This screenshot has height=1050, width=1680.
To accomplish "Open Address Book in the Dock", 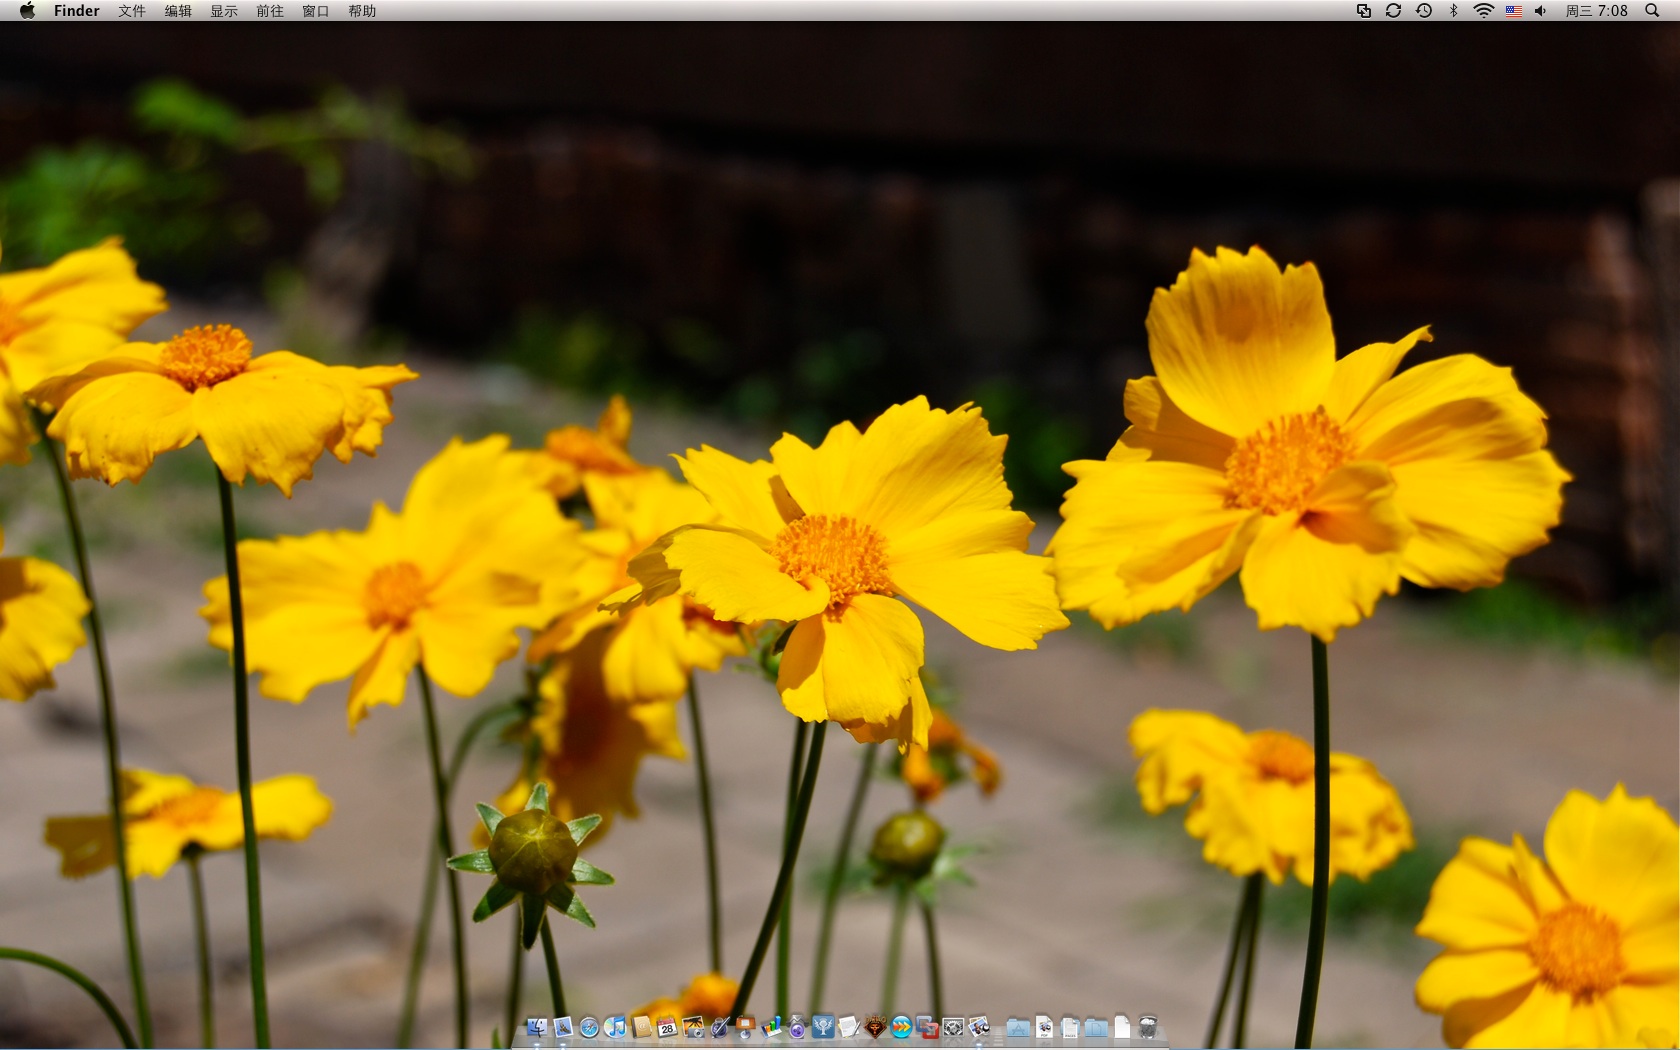I will [641, 1027].
